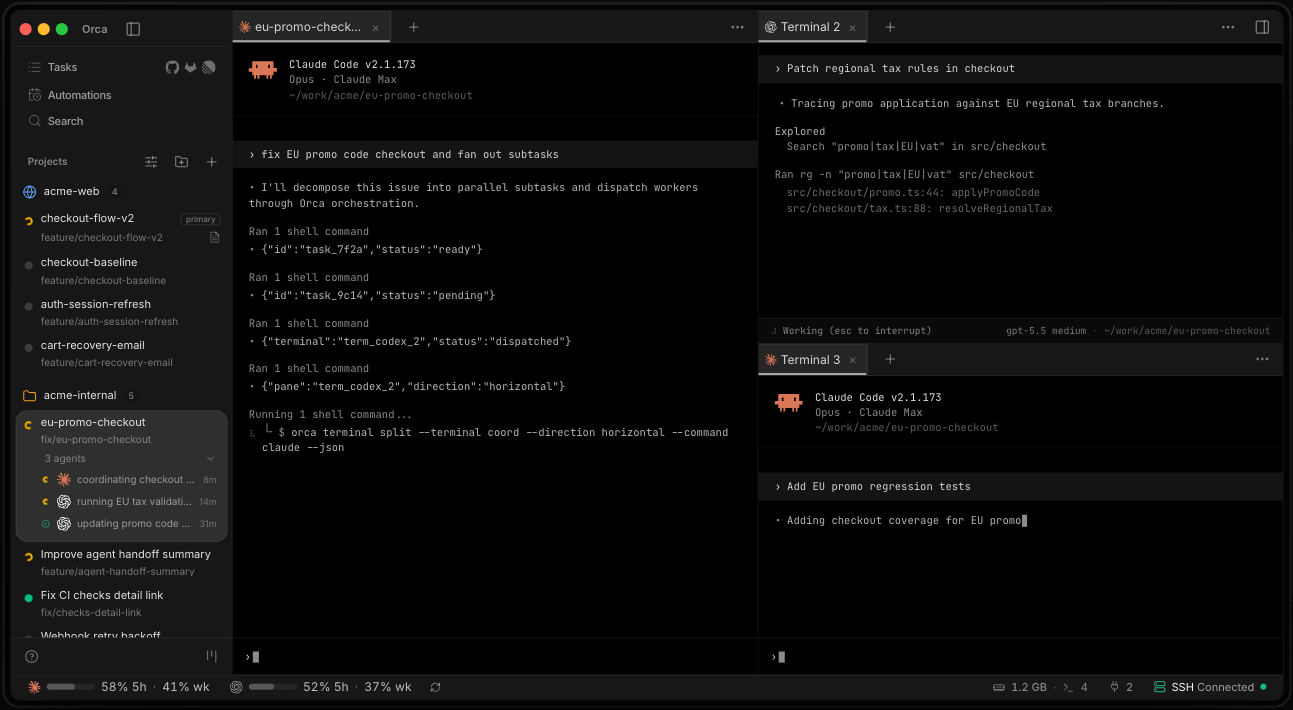The image size is (1293, 710).
Task: Click the document icon on checkout-flow-v2
Action: [x=214, y=237]
